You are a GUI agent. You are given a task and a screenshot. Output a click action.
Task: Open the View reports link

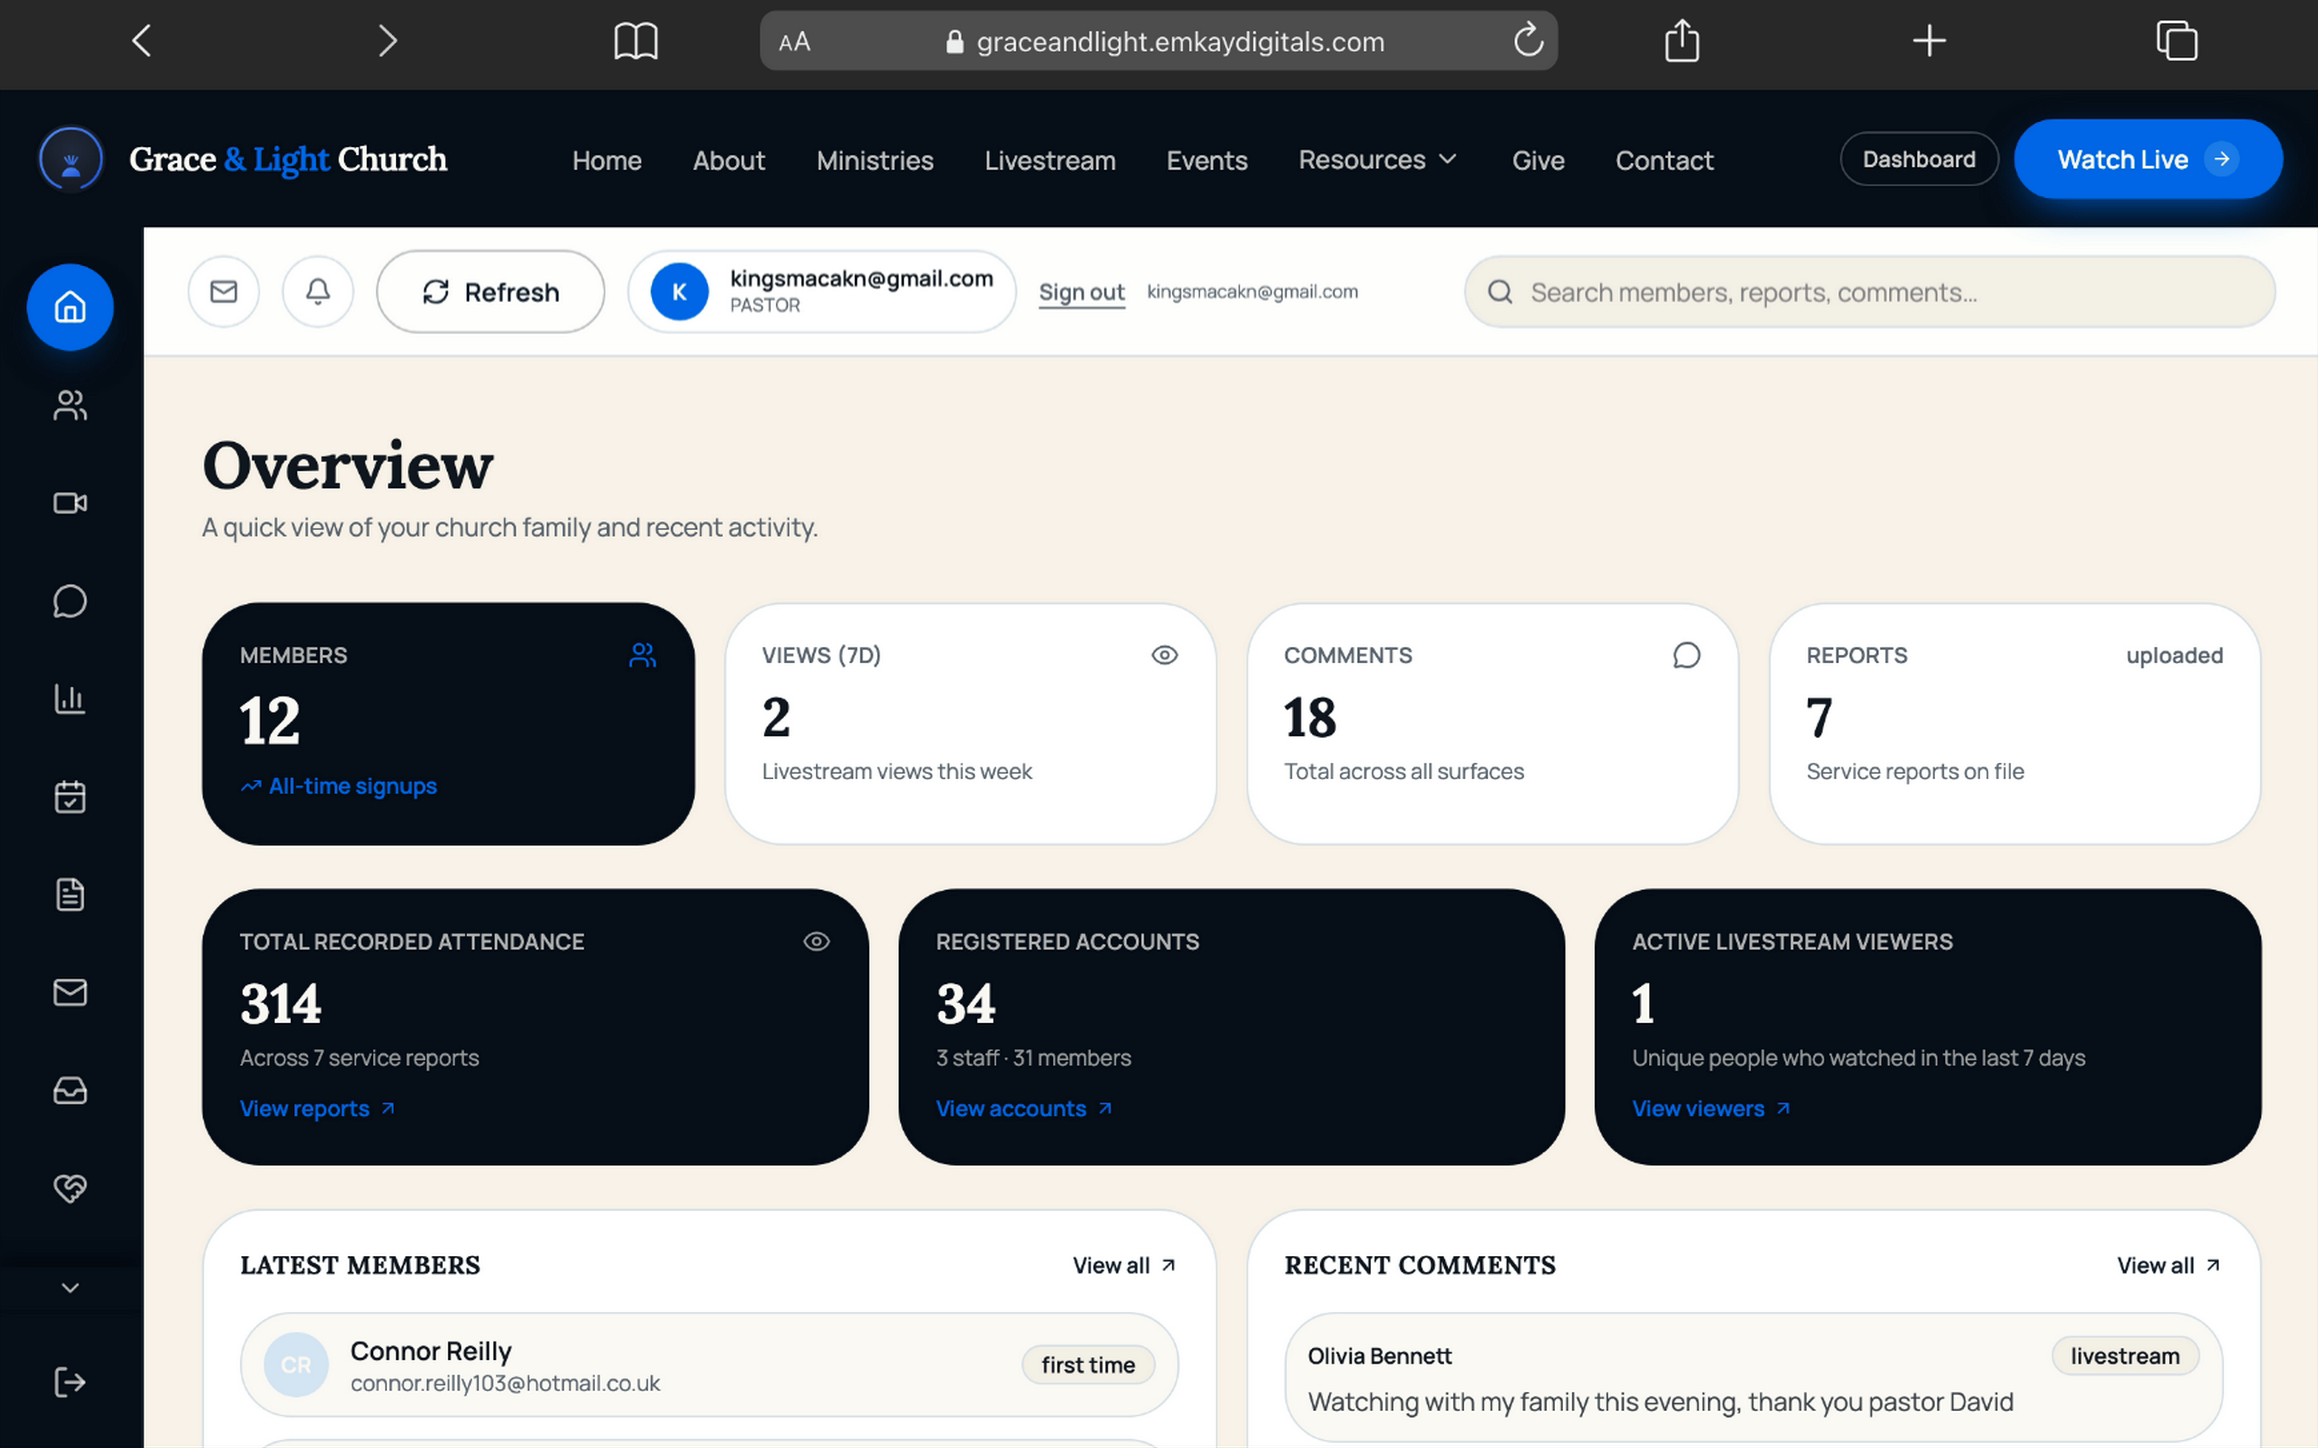317,1108
